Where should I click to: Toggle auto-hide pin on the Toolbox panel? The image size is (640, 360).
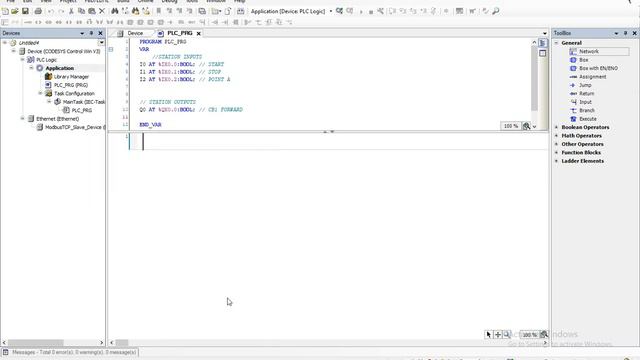[625, 33]
